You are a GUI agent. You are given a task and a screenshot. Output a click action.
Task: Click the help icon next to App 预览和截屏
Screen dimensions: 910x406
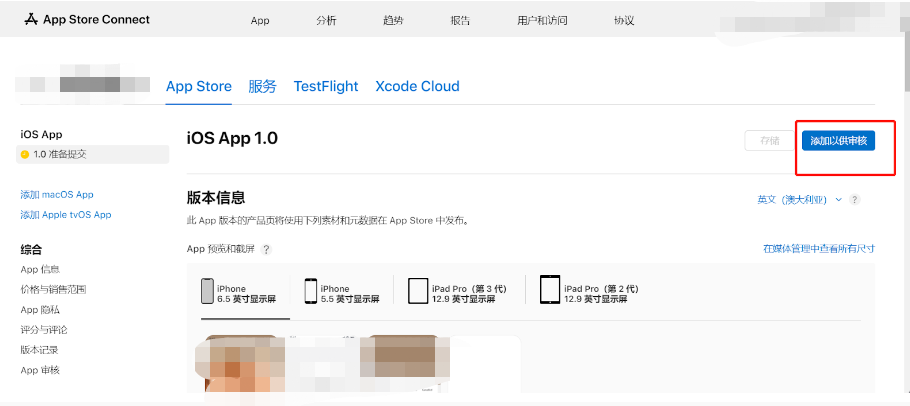(266, 249)
